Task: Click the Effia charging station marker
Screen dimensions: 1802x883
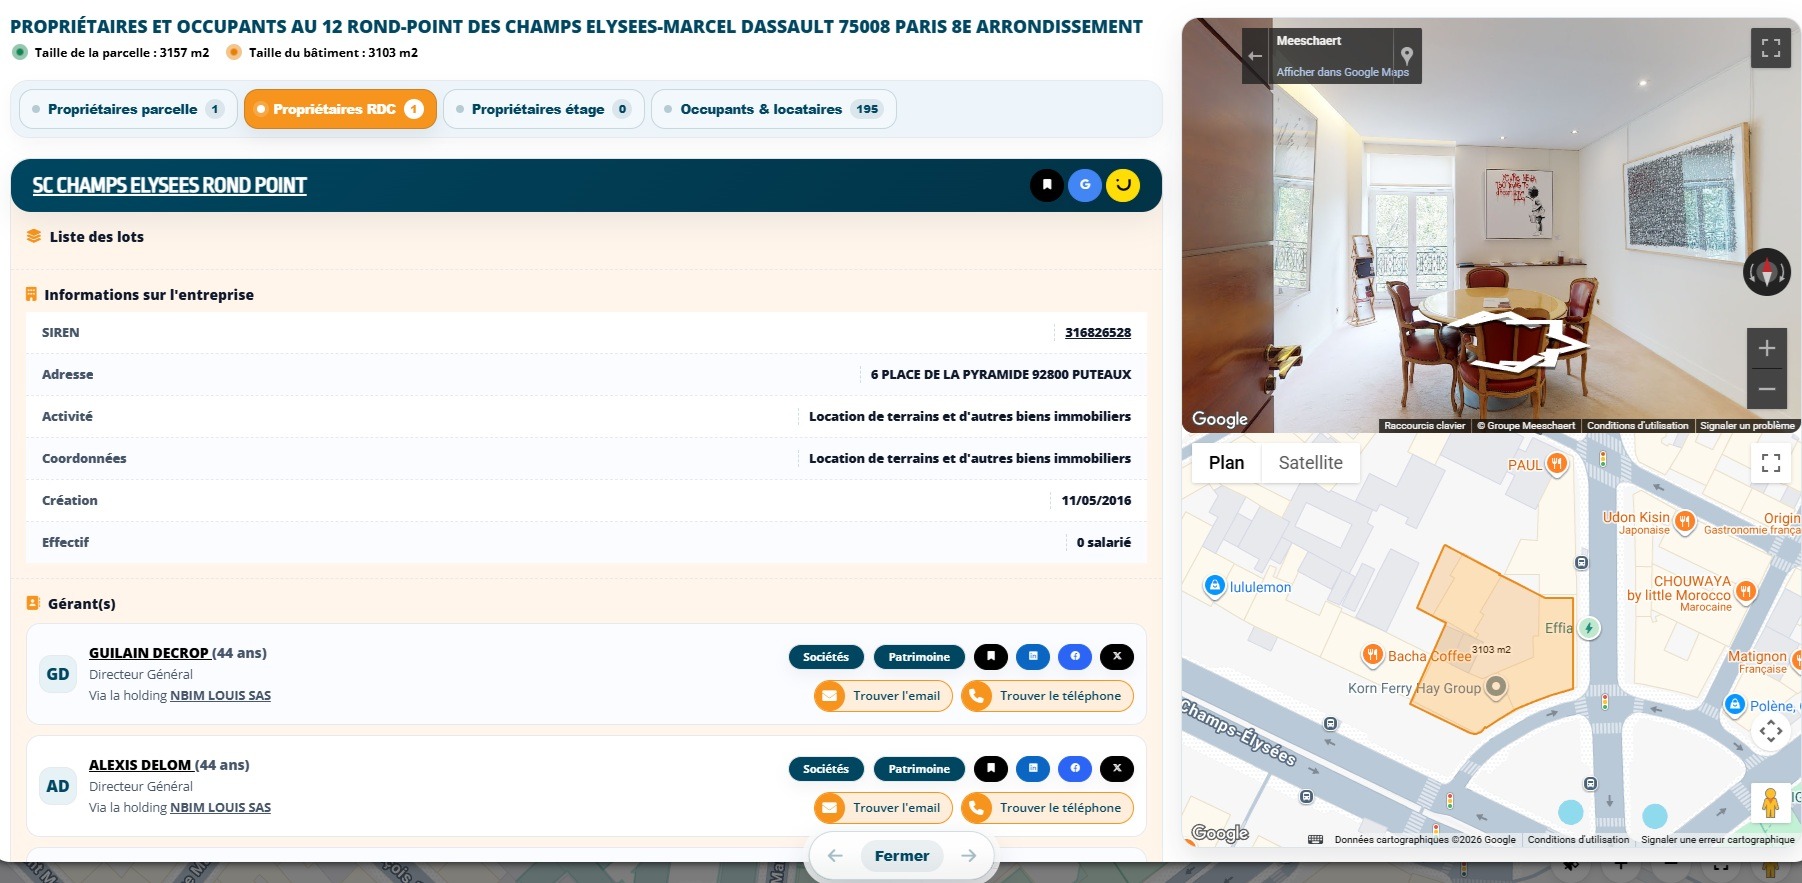Action: pos(1588,628)
